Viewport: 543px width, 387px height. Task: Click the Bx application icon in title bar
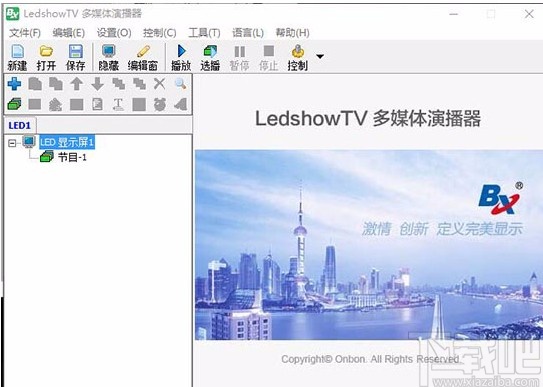pyautogui.click(x=13, y=14)
